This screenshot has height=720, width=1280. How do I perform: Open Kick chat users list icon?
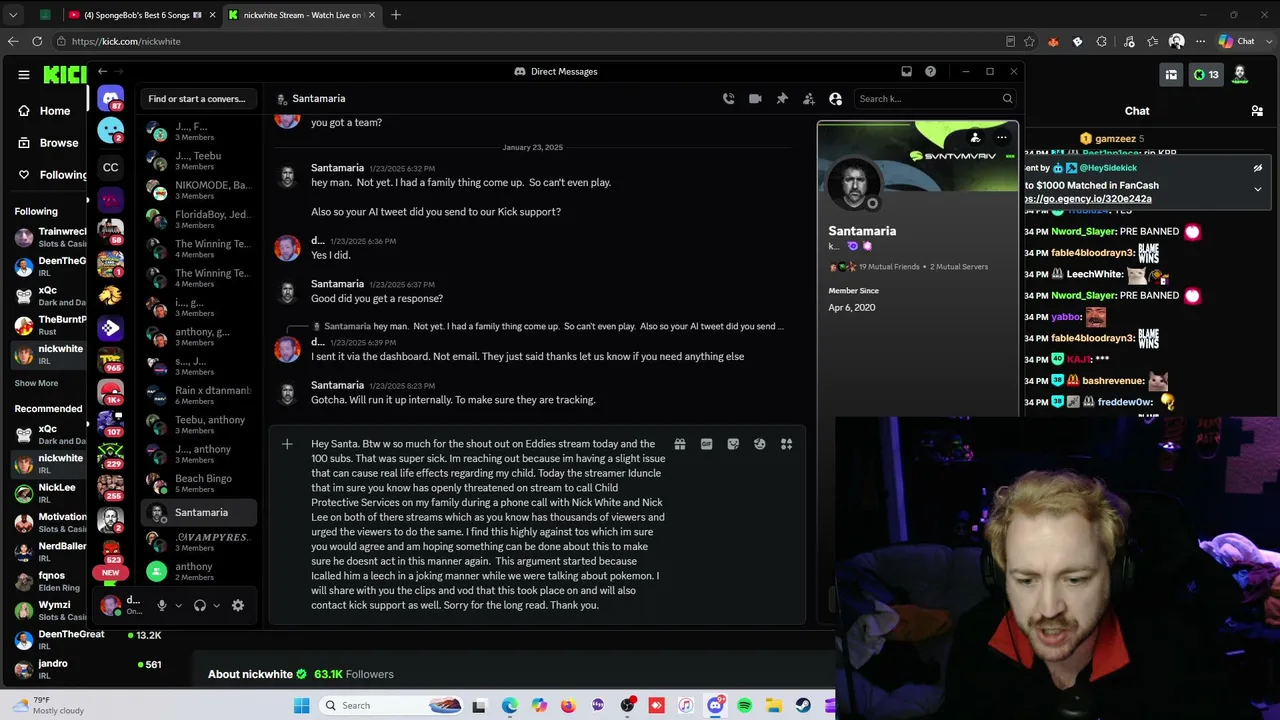click(1257, 111)
